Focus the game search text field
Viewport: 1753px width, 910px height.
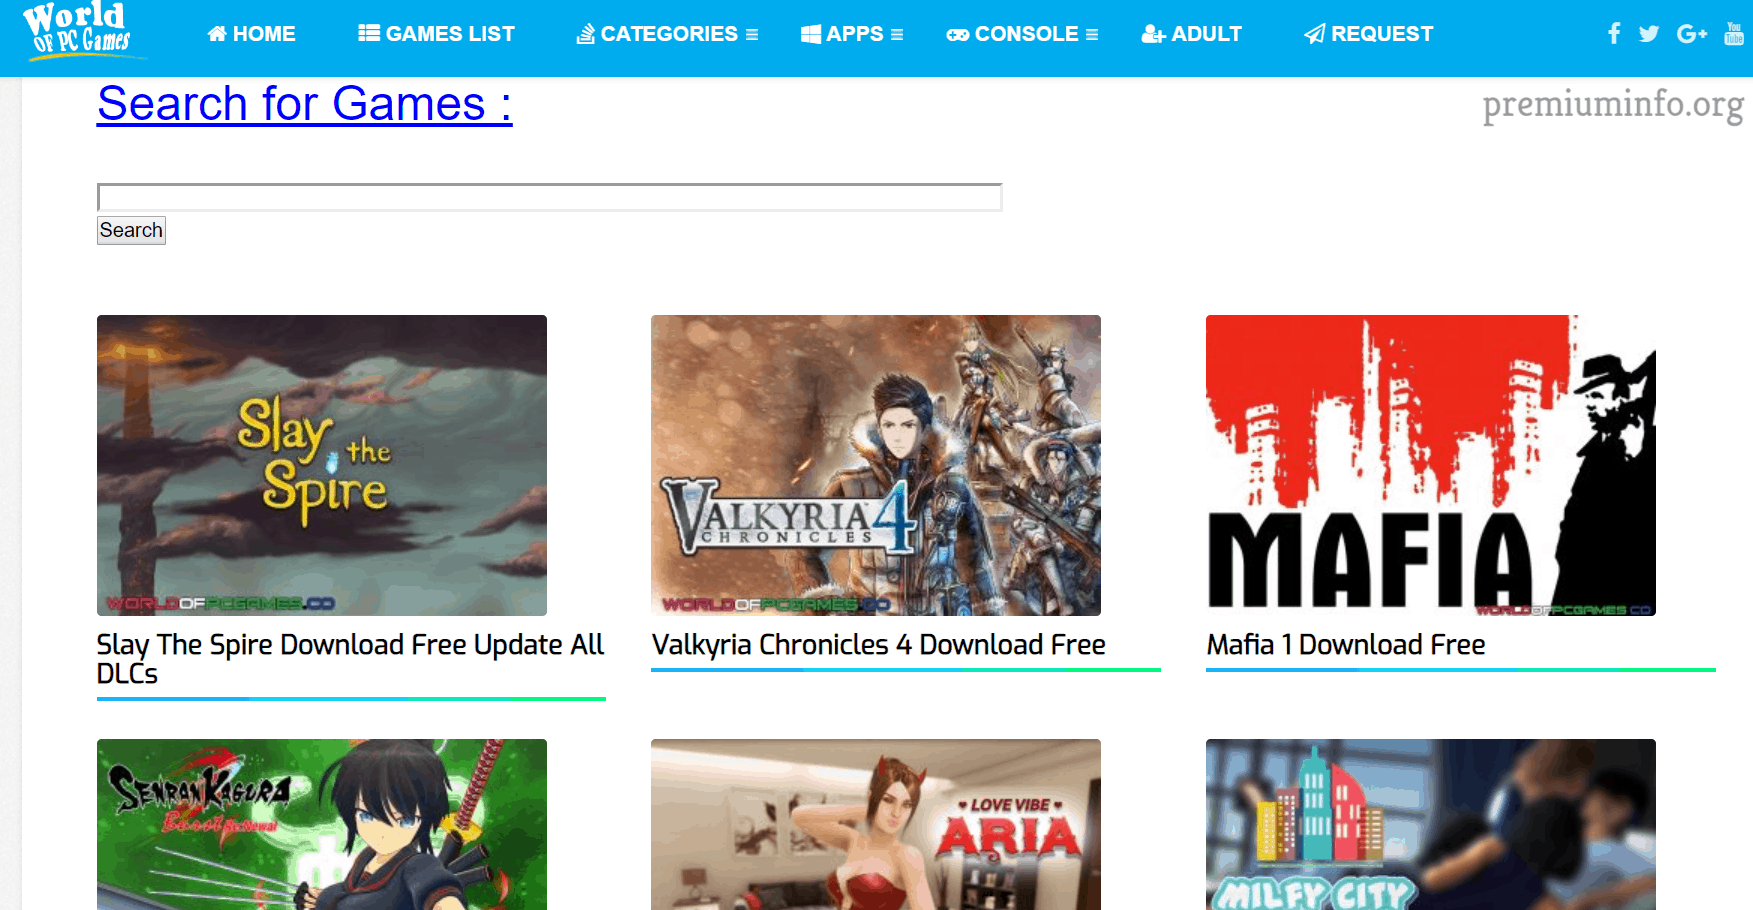point(549,197)
